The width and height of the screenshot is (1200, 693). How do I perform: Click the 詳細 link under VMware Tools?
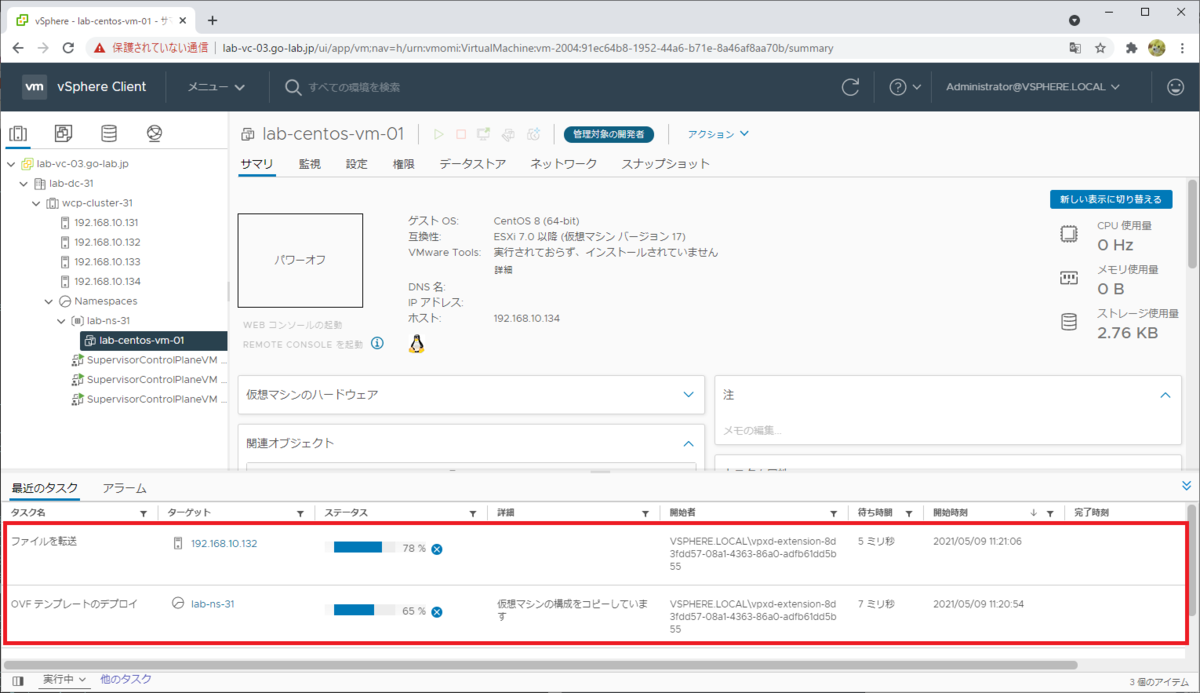coord(503,270)
